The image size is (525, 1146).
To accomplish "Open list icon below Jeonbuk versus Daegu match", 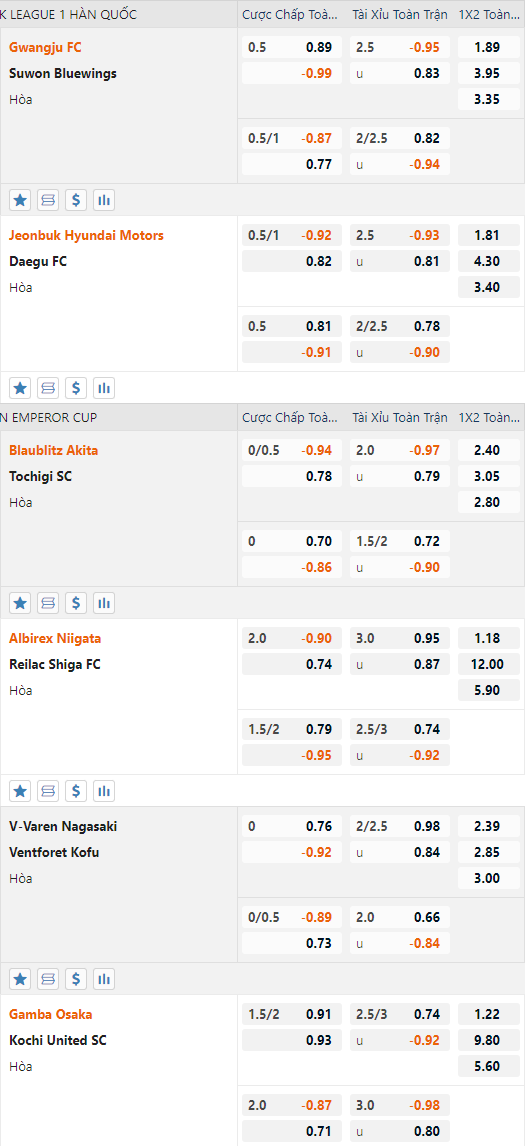I will 48,388.
